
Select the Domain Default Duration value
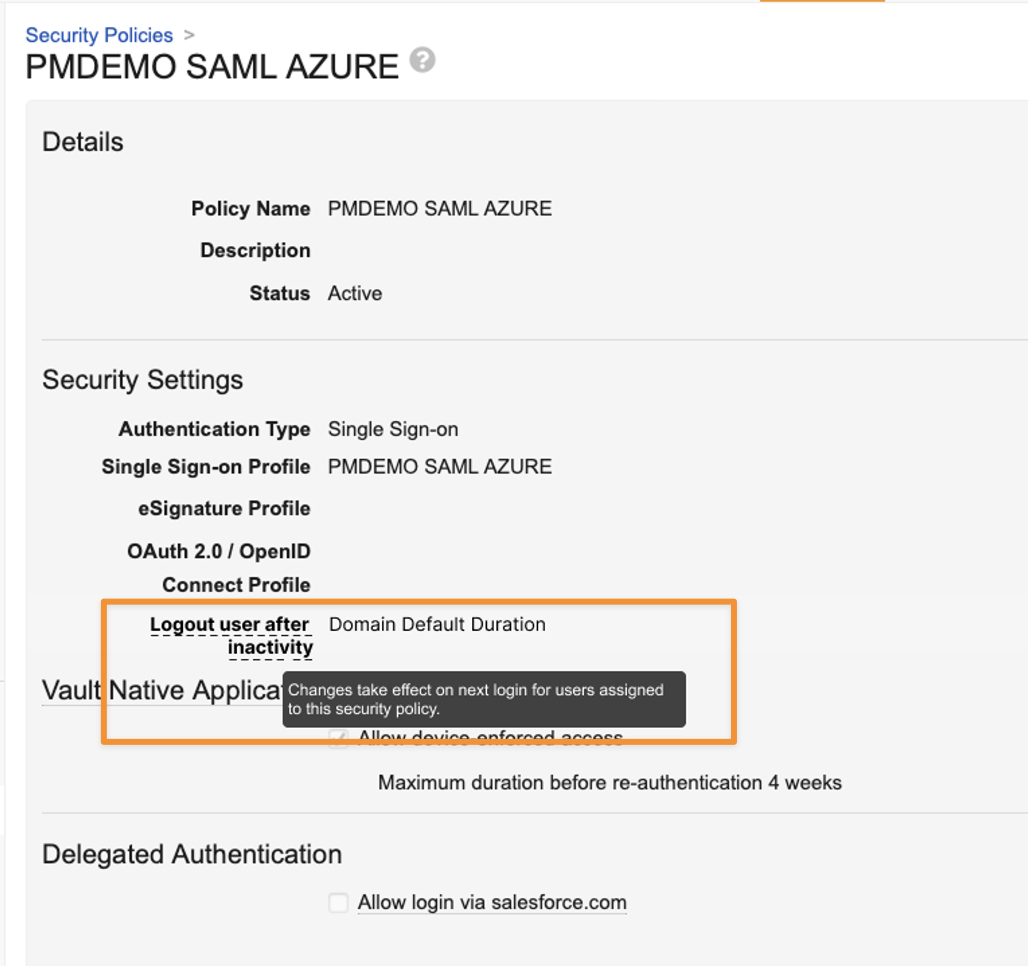click(x=437, y=625)
